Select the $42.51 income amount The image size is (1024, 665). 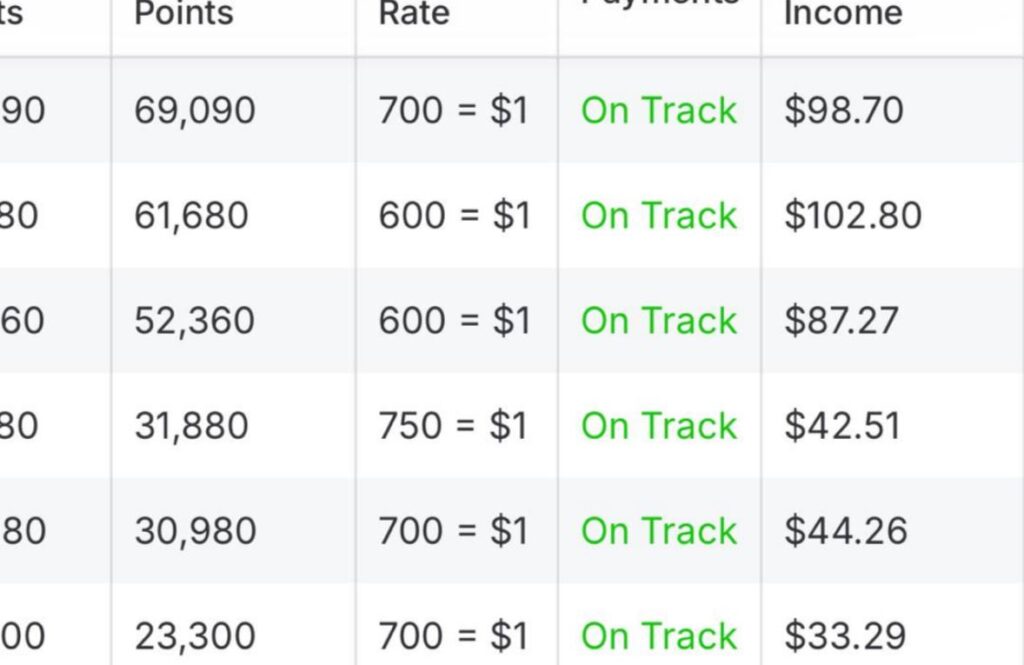[842, 426]
